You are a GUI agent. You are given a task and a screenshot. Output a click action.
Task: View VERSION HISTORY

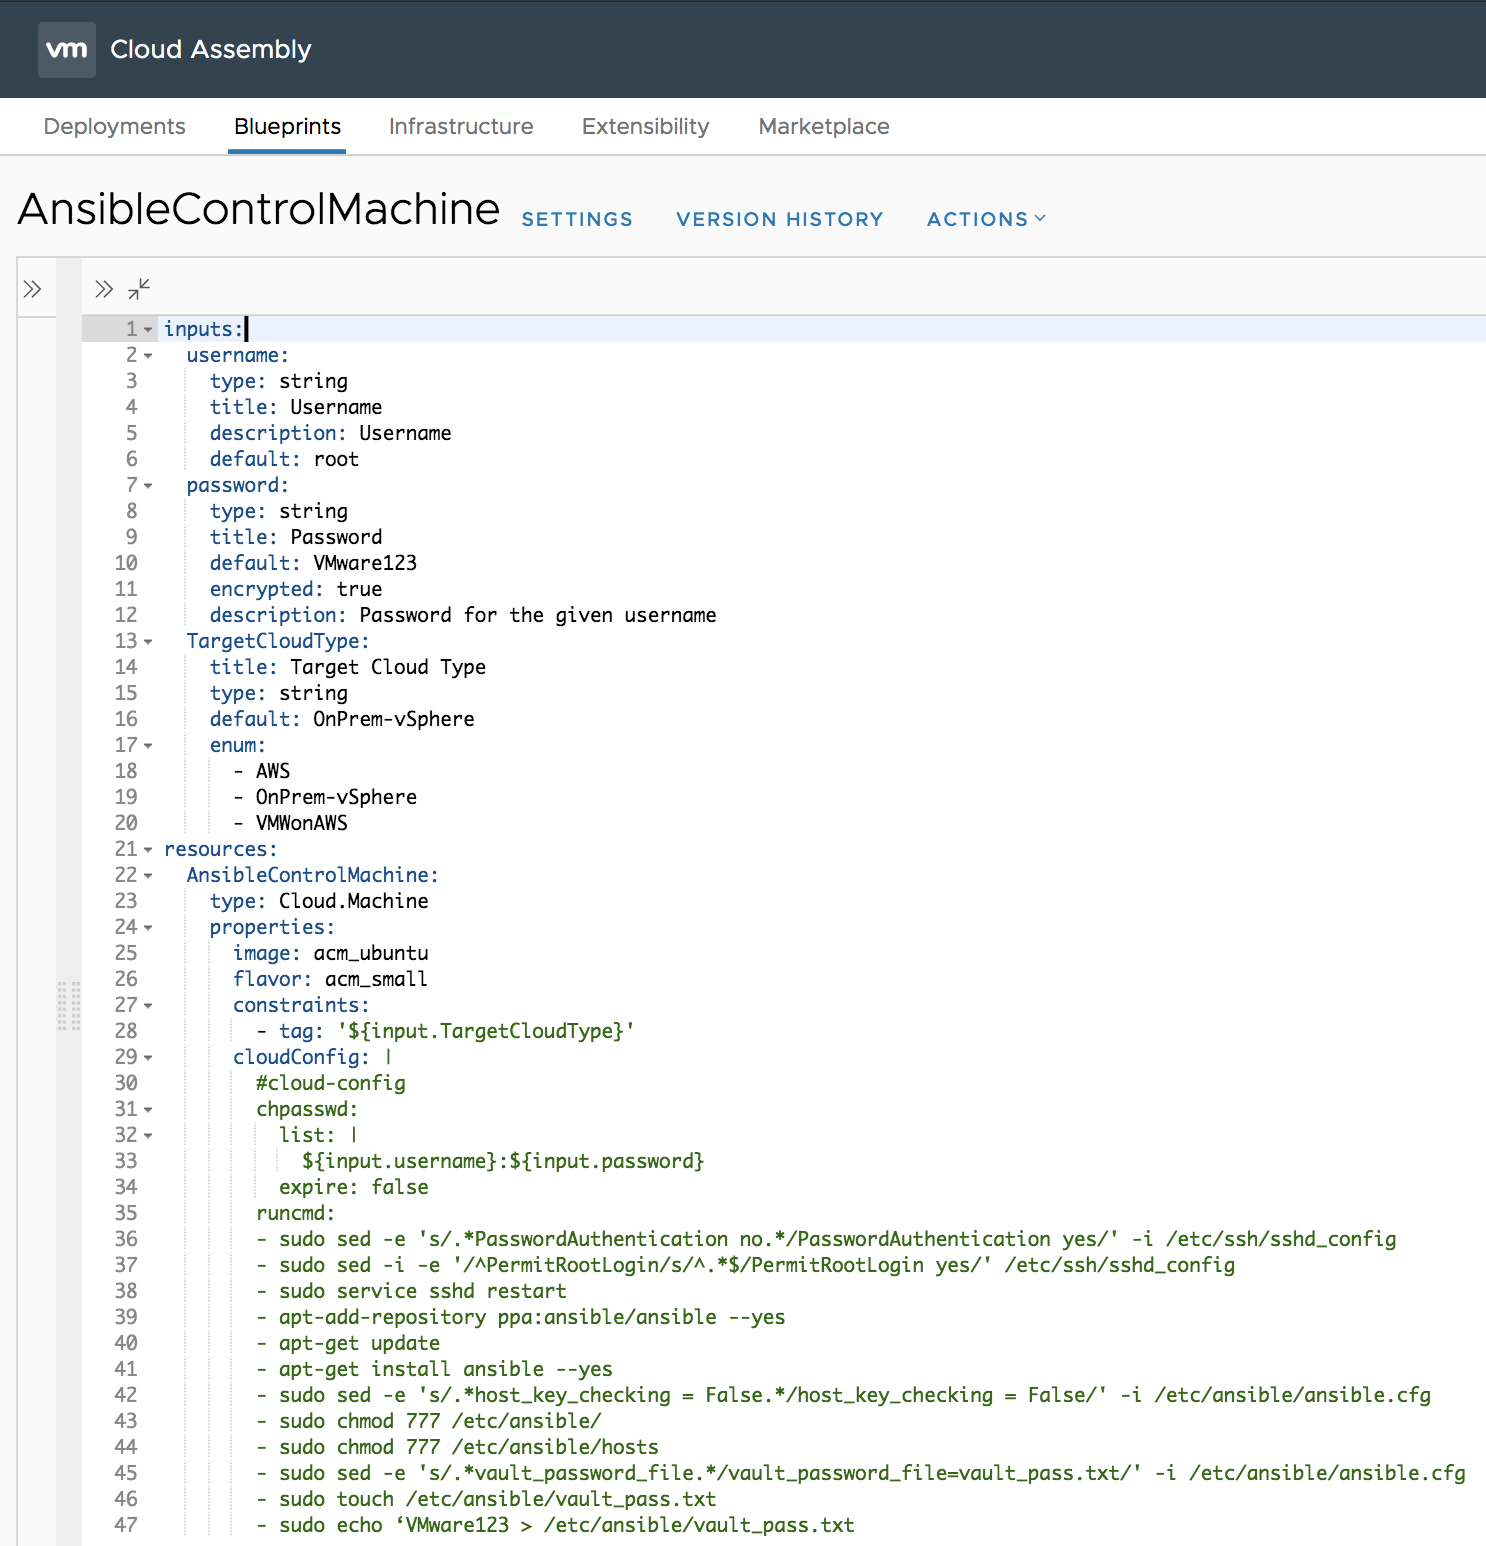point(780,219)
